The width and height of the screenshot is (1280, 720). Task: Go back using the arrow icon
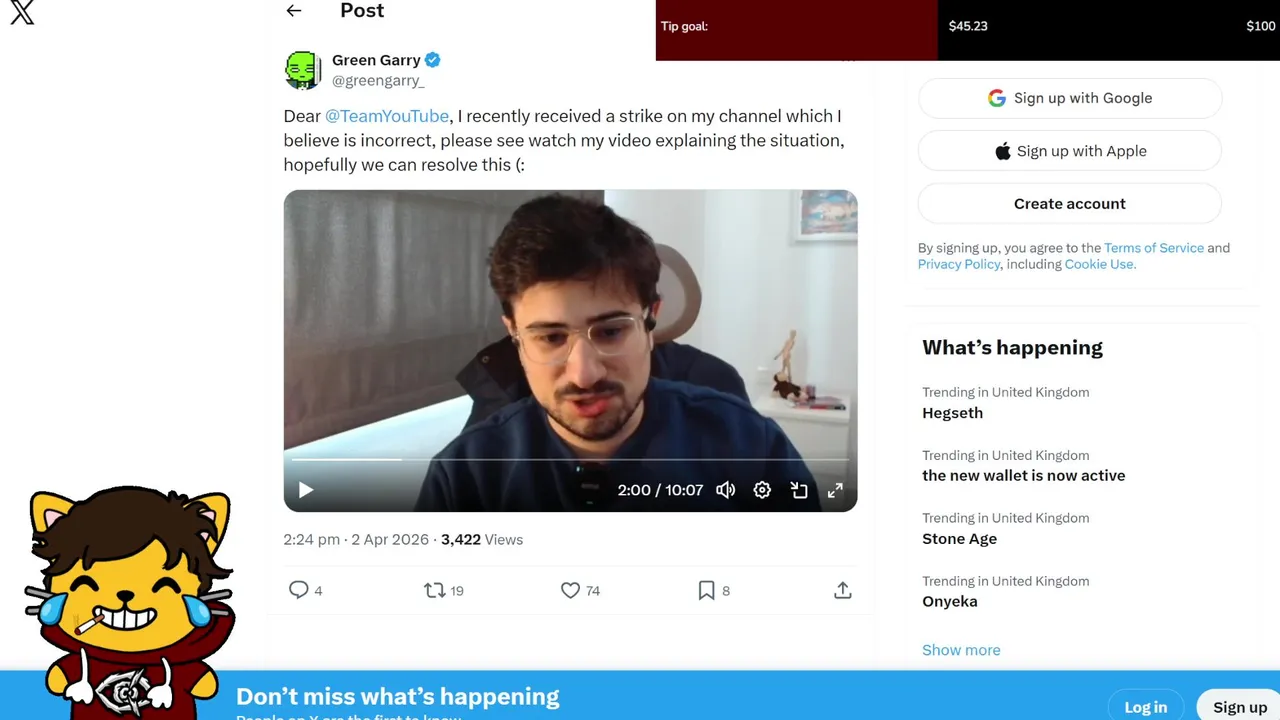(x=293, y=11)
